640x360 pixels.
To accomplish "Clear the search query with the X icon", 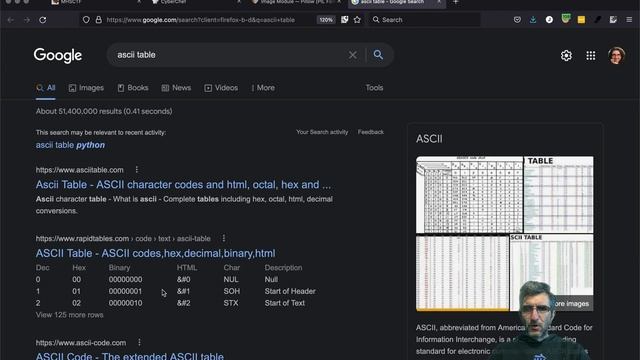I will point(353,55).
